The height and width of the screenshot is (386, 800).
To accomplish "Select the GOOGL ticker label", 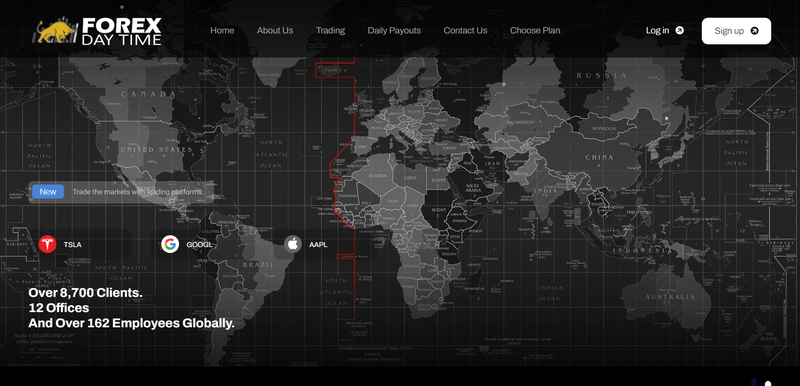I will click(x=199, y=245).
